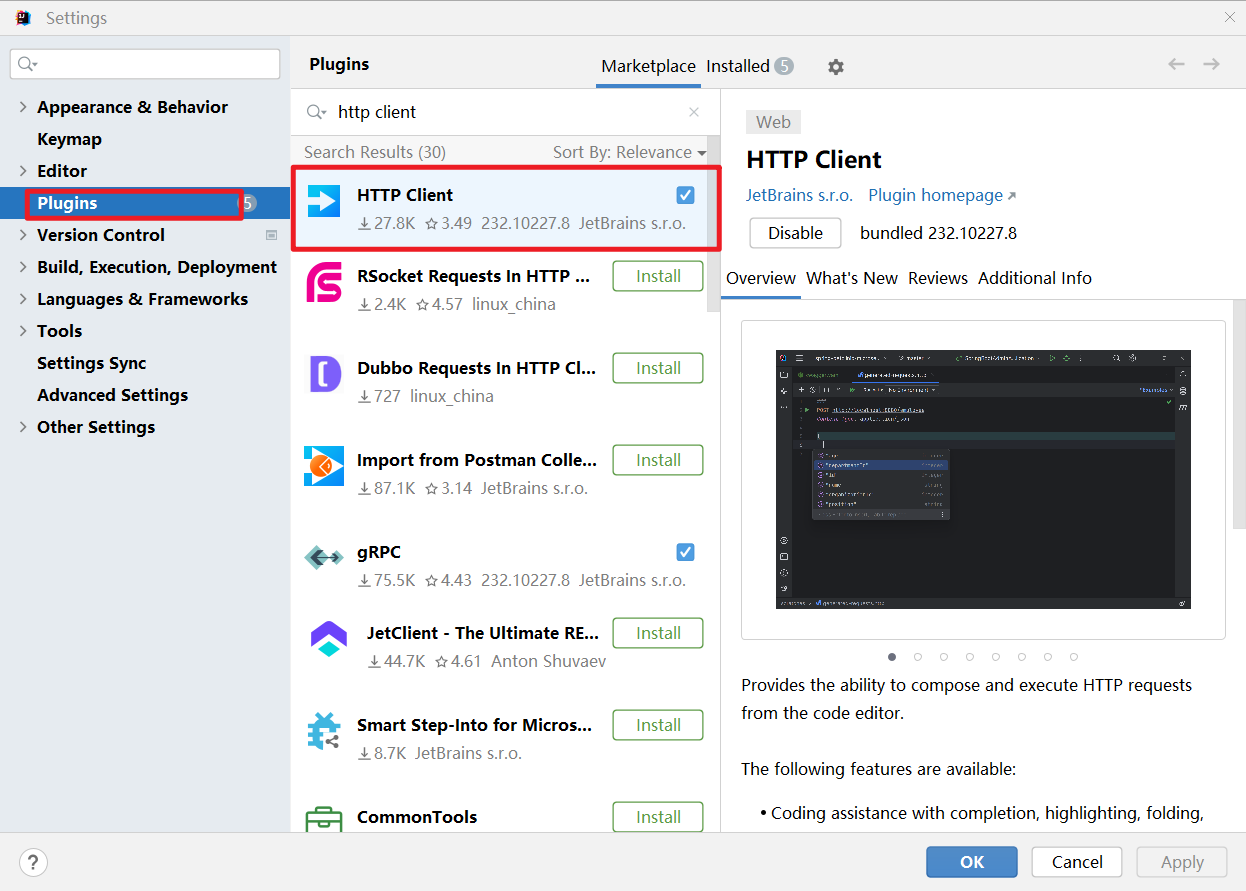The height and width of the screenshot is (891, 1246).
Task: Expand Languages & Frameworks node
Action: click(x=23, y=299)
